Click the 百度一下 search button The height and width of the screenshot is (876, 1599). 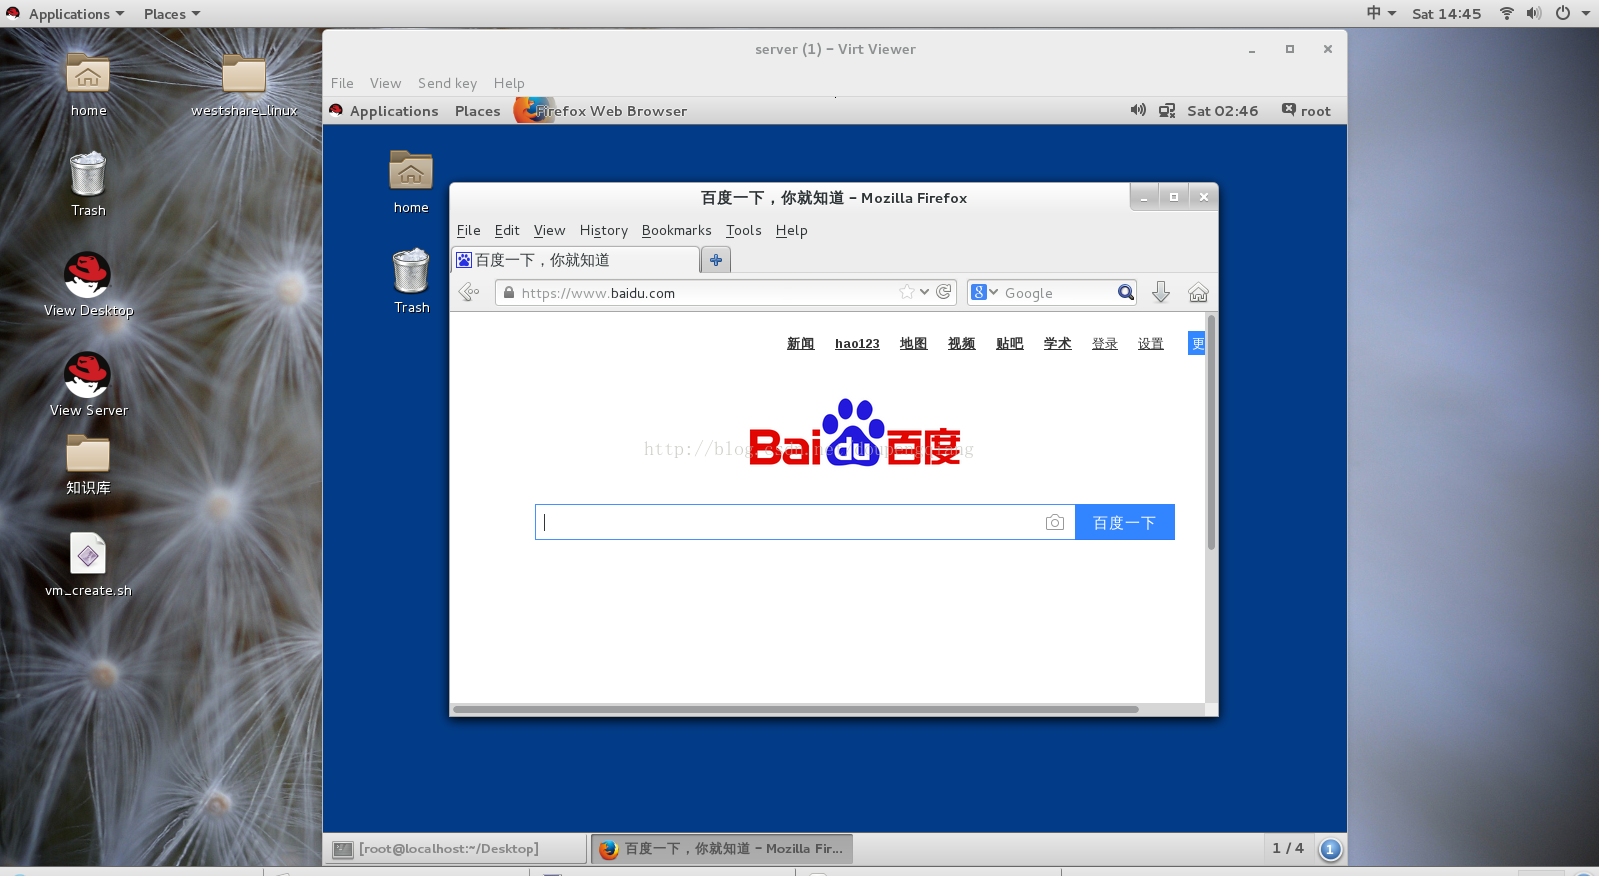pyautogui.click(x=1124, y=522)
